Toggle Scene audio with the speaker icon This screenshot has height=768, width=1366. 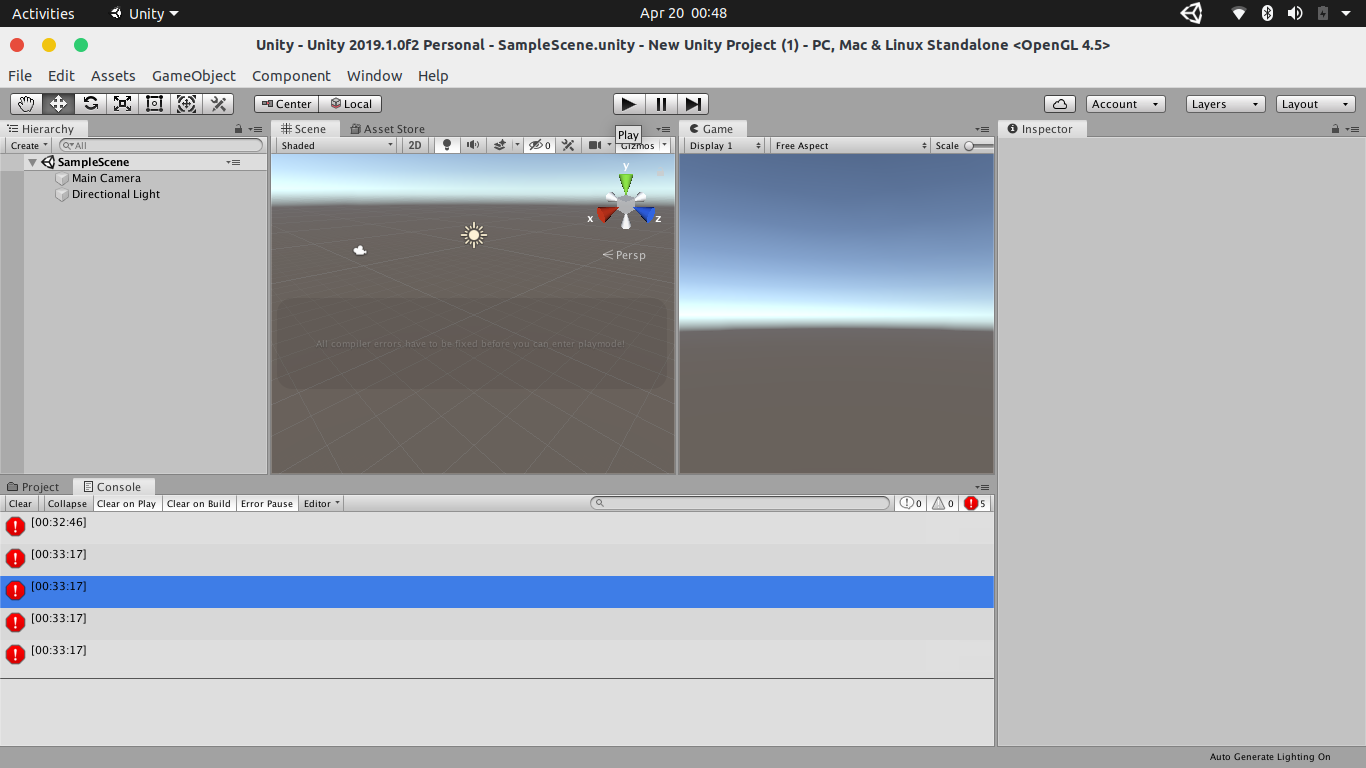pos(472,145)
